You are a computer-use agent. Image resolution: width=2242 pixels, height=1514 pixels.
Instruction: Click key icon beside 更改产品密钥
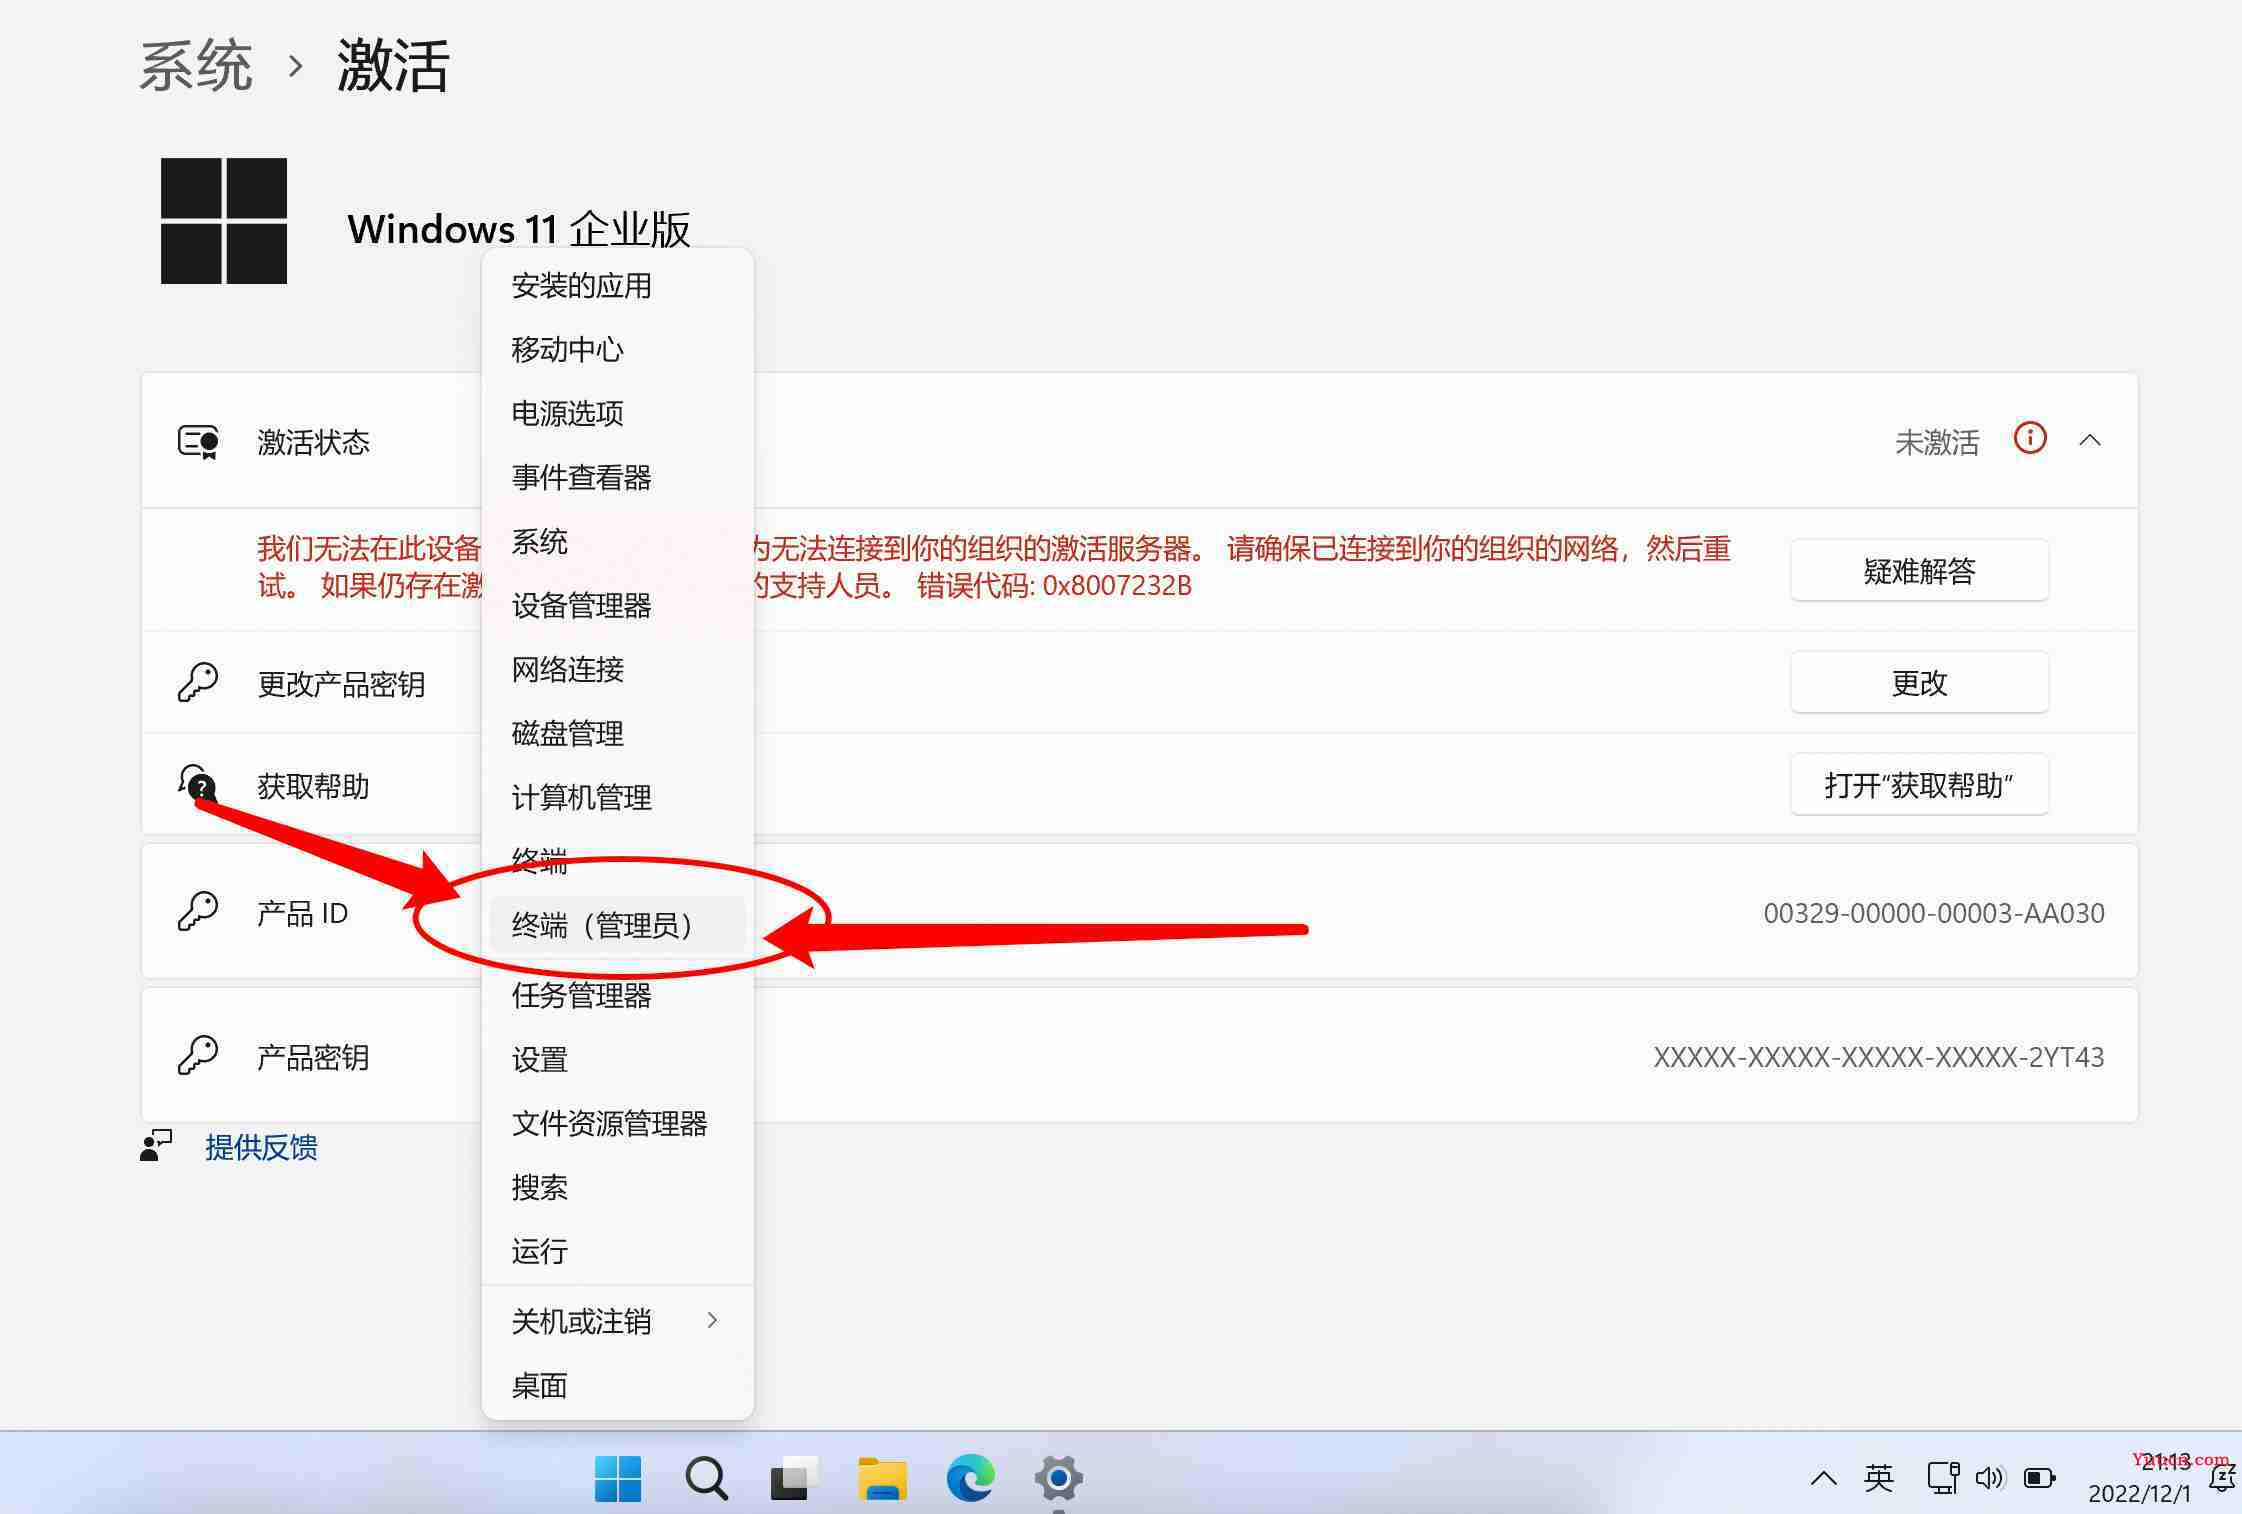pyautogui.click(x=198, y=683)
